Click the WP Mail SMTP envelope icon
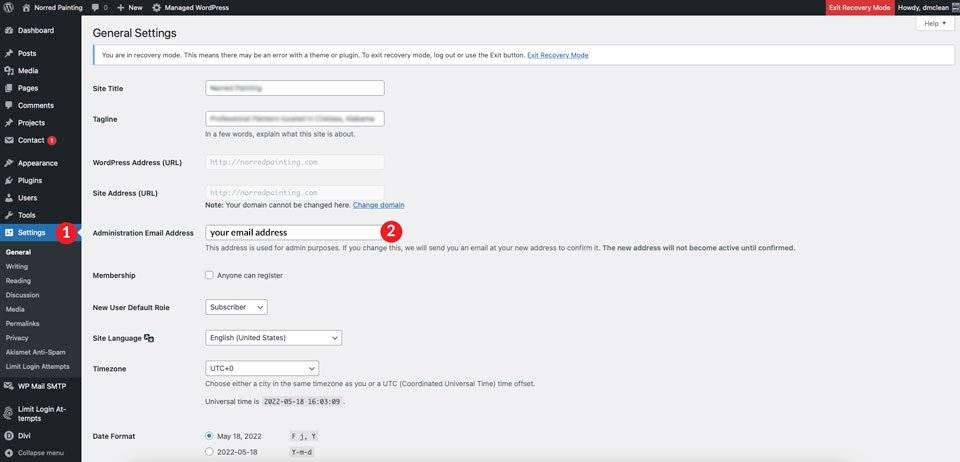 pyautogui.click(x=9, y=386)
